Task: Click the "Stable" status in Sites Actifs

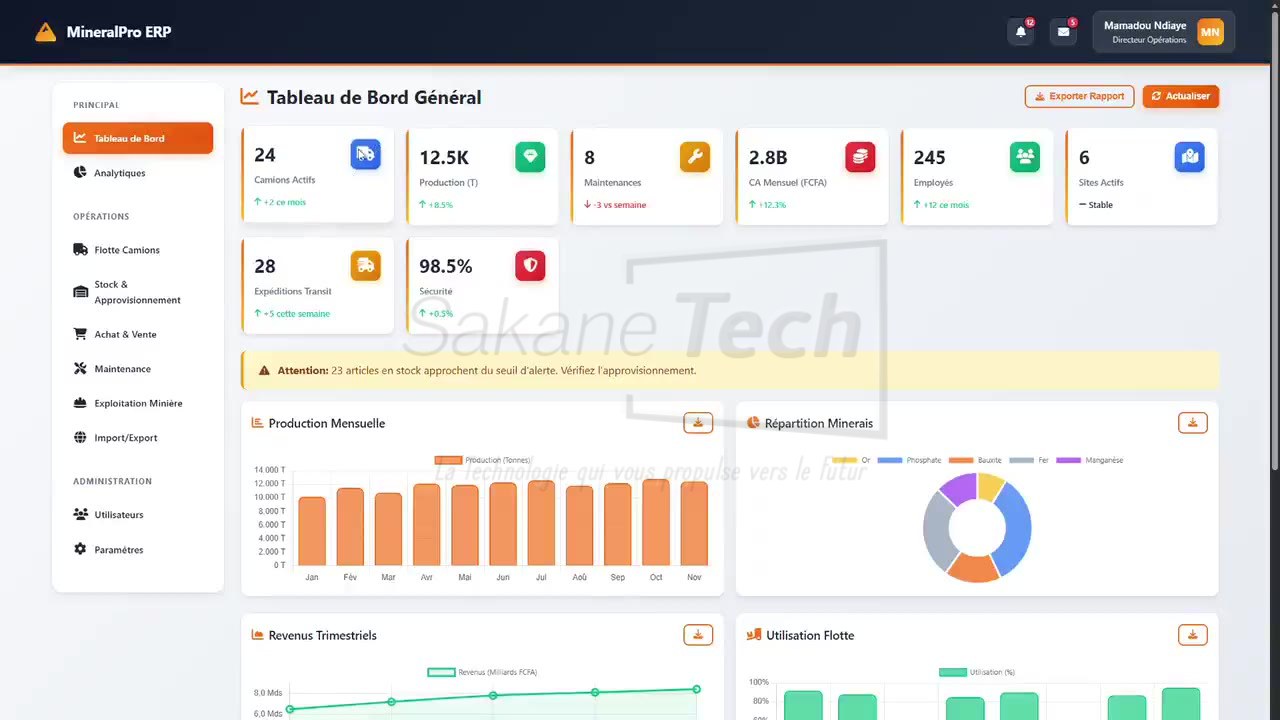Action: [1096, 205]
